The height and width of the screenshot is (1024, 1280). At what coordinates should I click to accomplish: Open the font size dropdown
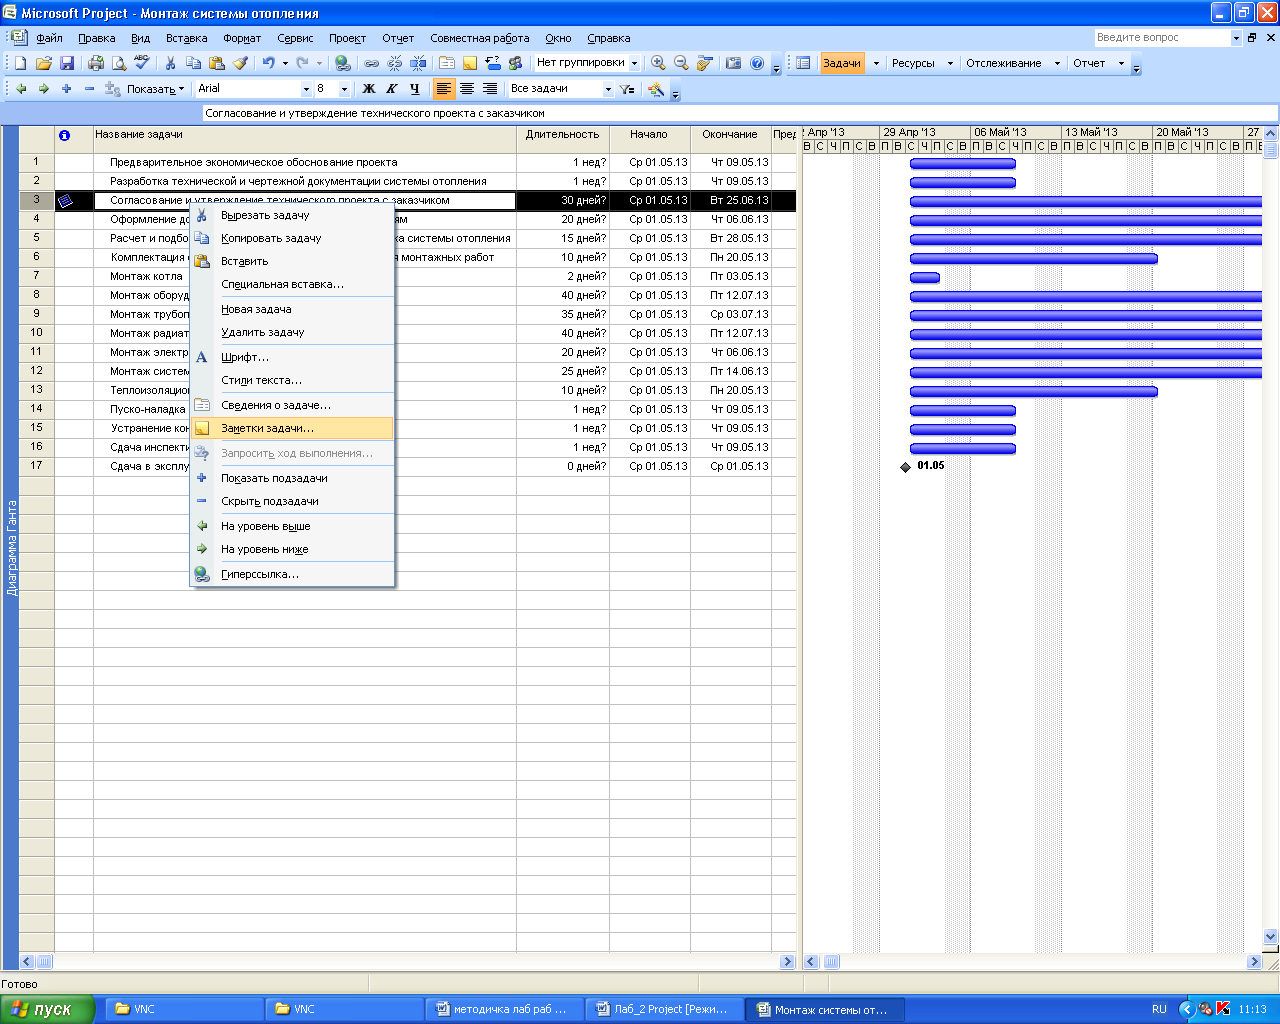(x=344, y=89)
